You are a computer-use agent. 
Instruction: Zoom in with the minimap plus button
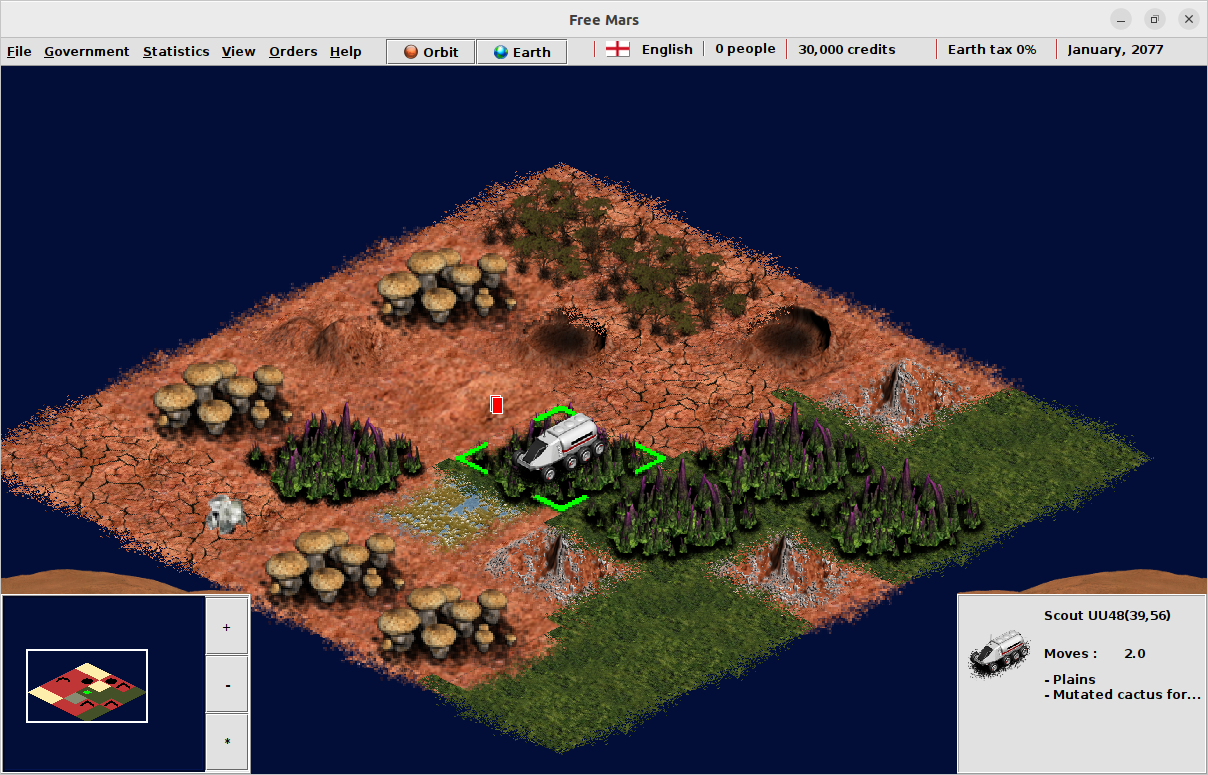click(227, 627)
